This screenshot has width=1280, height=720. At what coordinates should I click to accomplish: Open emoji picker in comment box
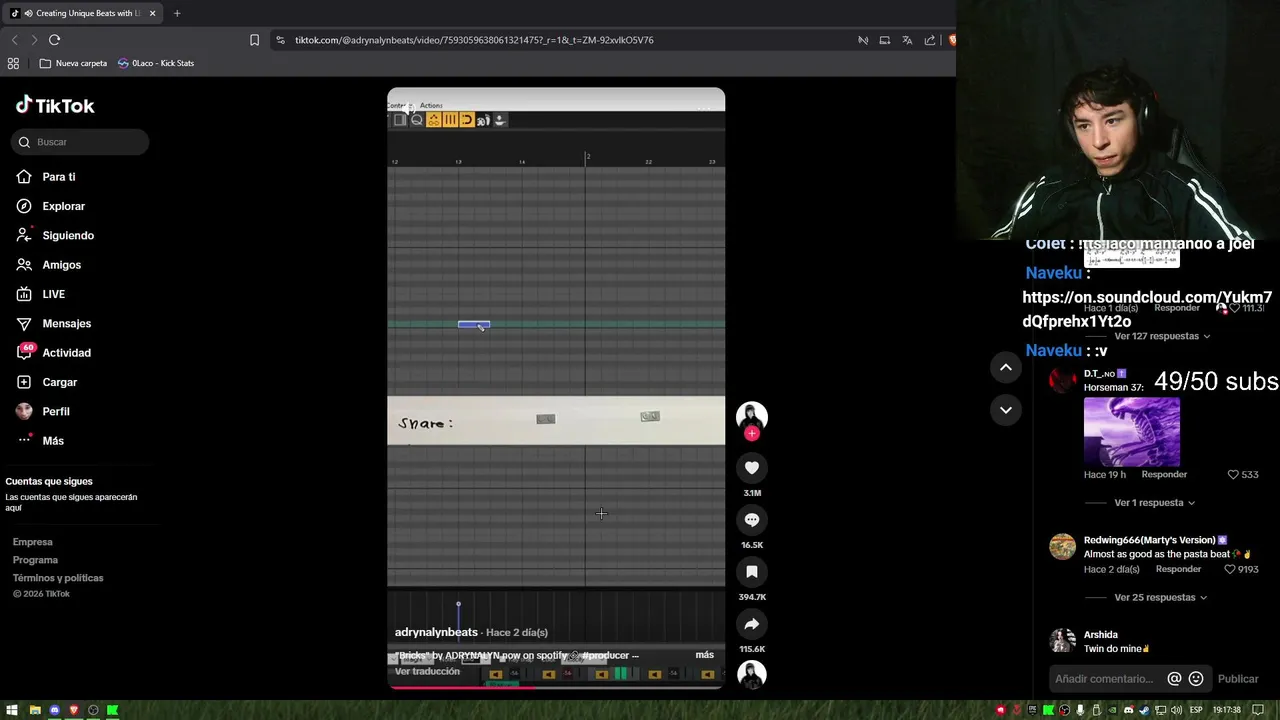pos(1196,679)
